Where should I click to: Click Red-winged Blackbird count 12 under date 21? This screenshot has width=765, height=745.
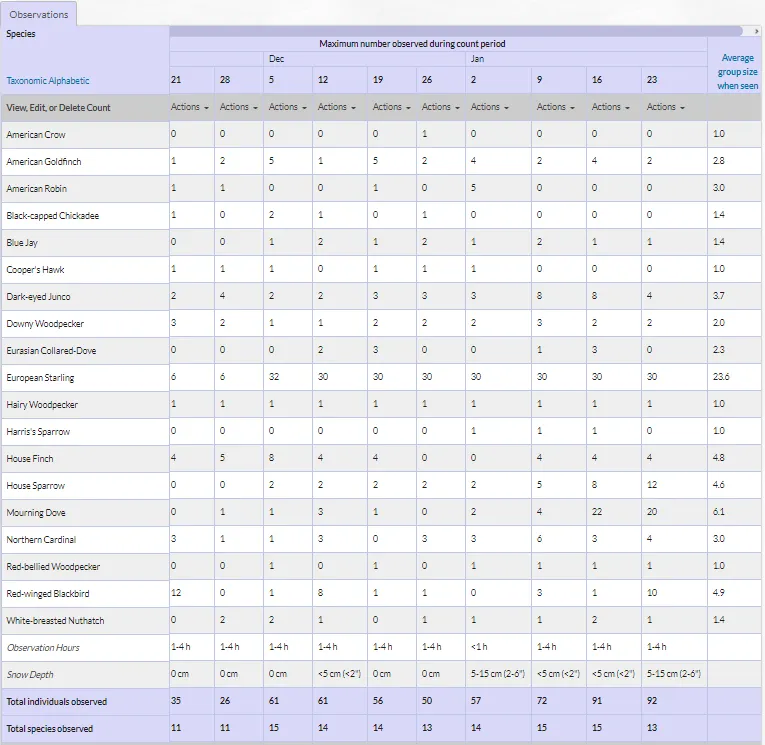pos(176,593)
